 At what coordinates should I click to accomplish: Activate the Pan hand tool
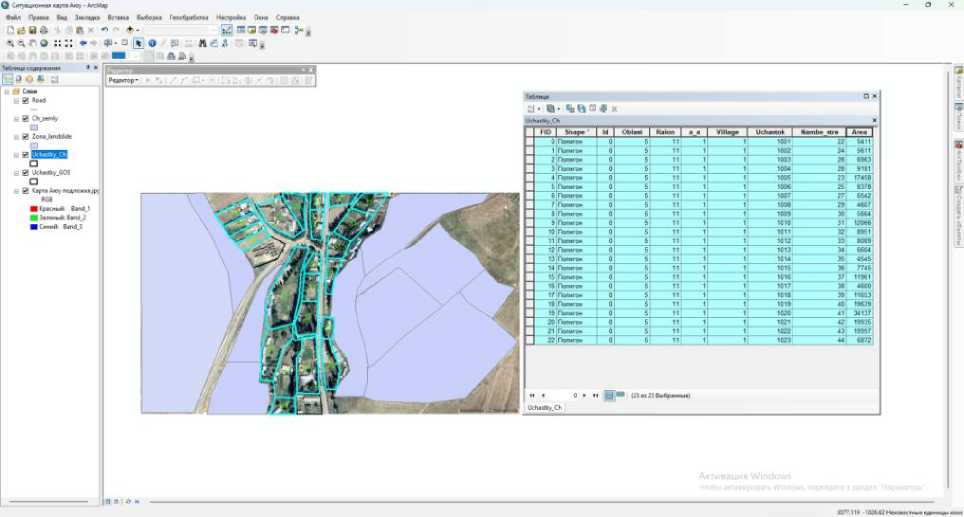(x=32, y=43)
